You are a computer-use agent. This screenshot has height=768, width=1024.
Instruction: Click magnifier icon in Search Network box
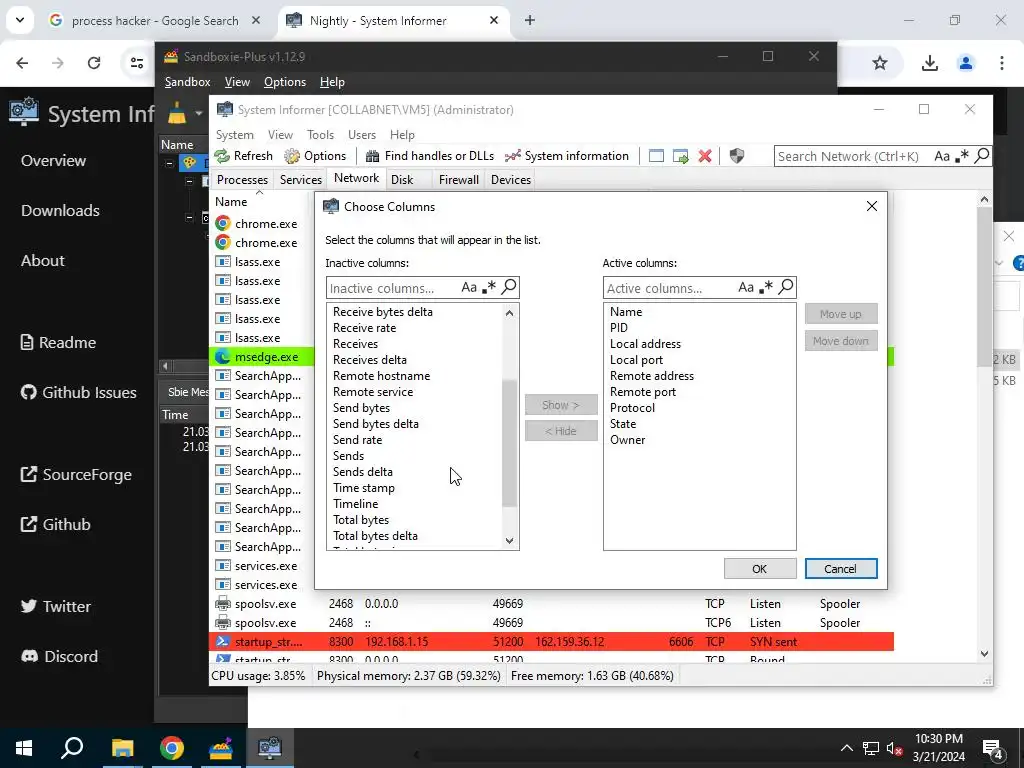click(981, 155)
